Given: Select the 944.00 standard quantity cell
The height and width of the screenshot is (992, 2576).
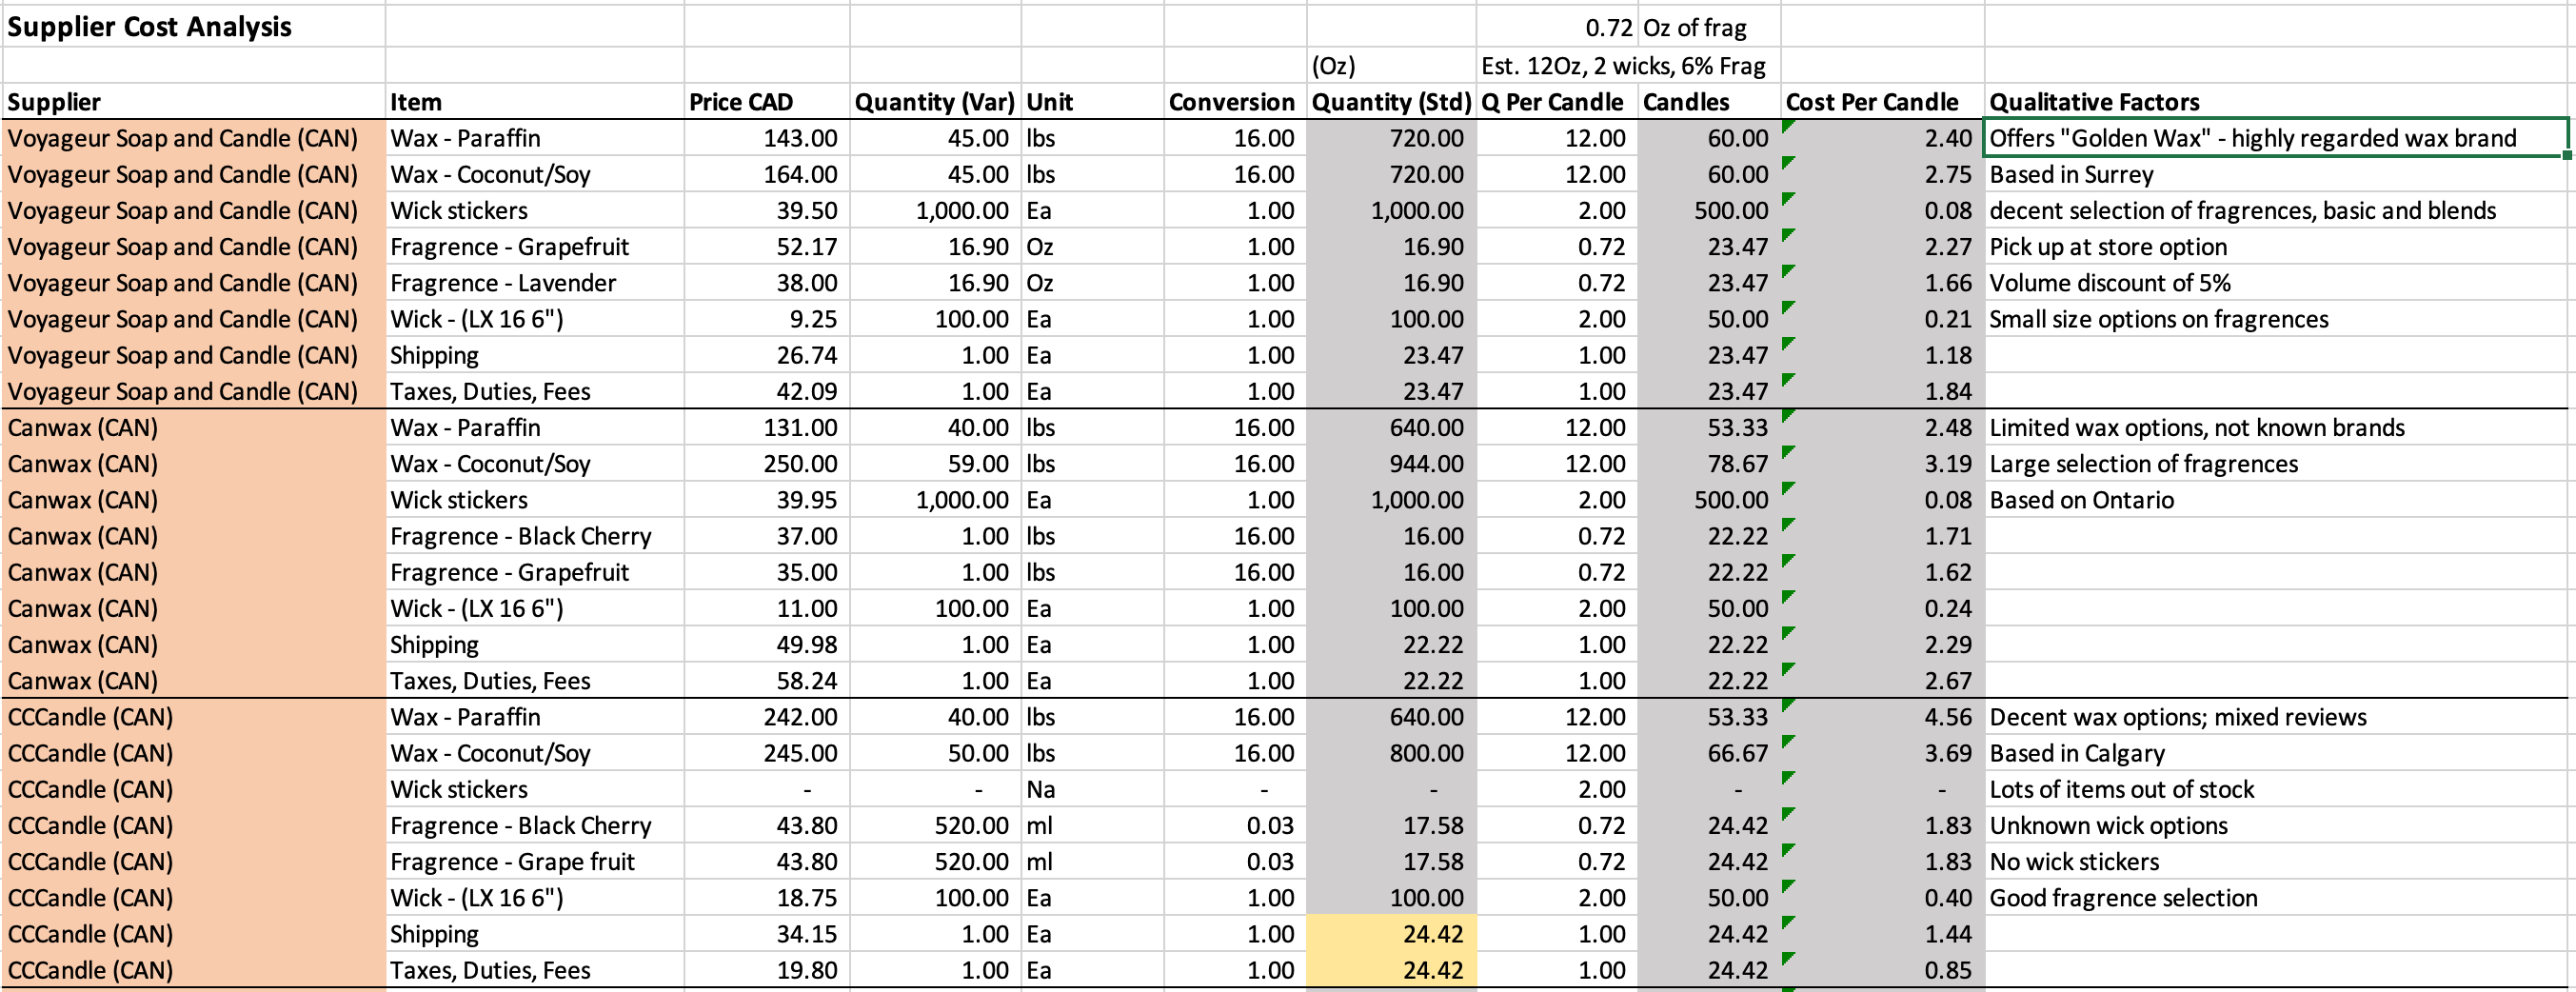Looking at the screenshot, I should 1391,464.
